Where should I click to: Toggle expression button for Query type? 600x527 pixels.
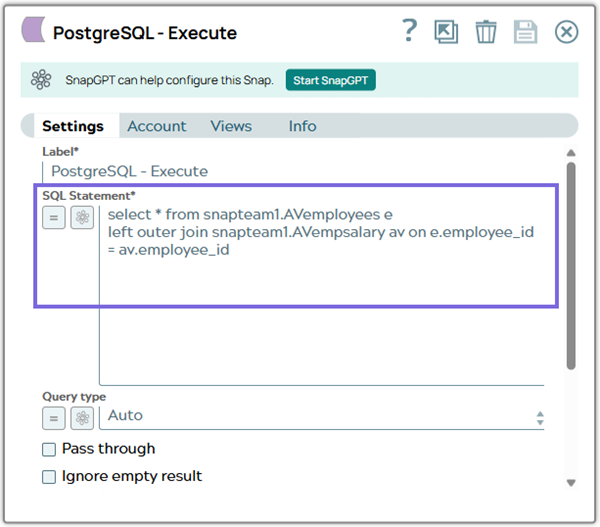point(54,418)
